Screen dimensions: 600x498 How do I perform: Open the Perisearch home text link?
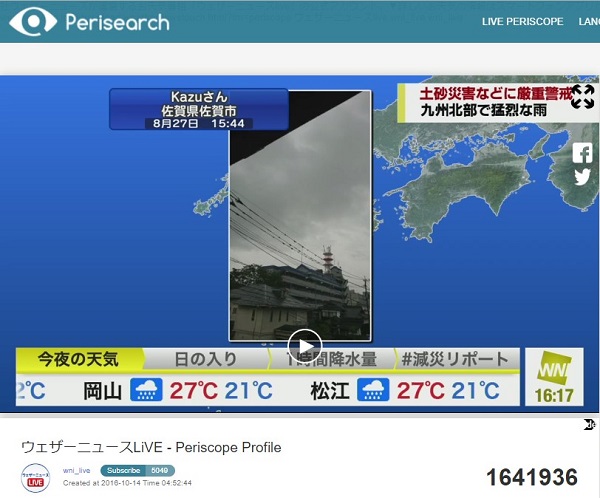(117, 22)
